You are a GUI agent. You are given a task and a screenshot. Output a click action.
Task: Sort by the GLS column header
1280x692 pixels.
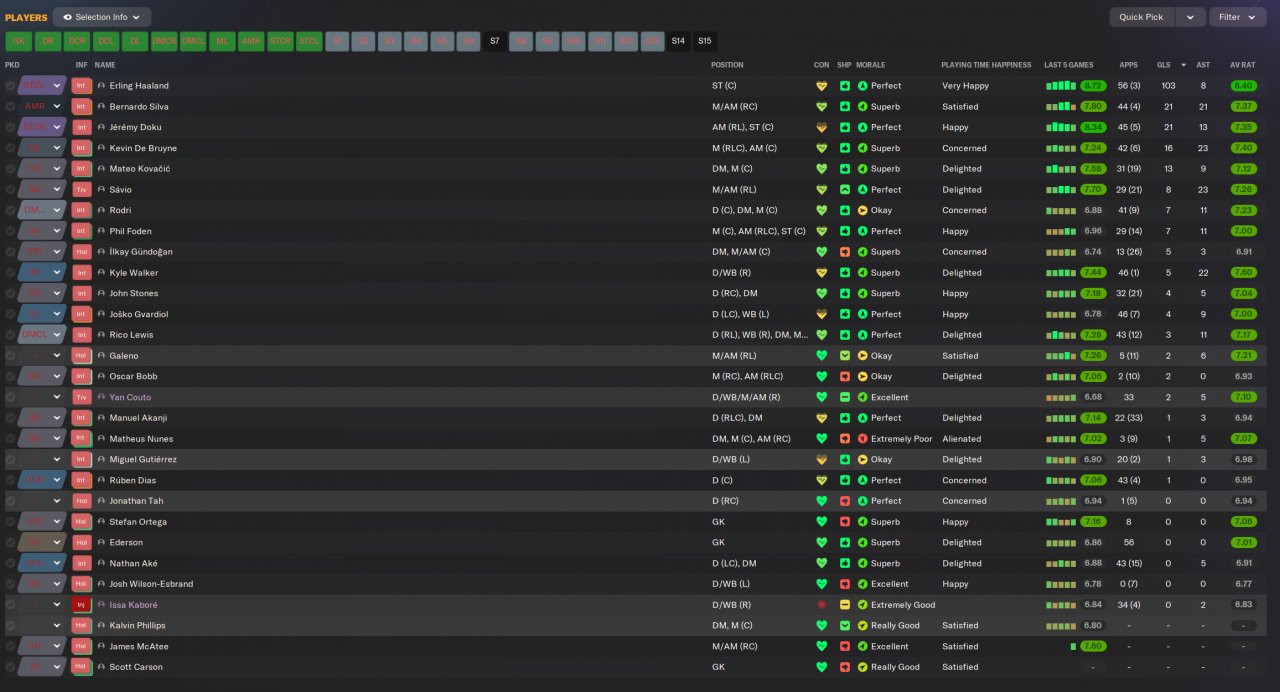[1164, 65]
